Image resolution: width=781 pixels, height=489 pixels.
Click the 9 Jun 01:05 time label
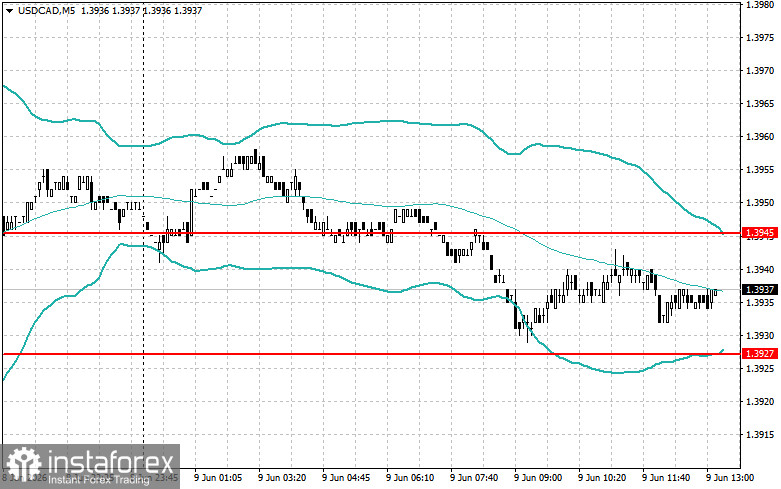[218, 478]
